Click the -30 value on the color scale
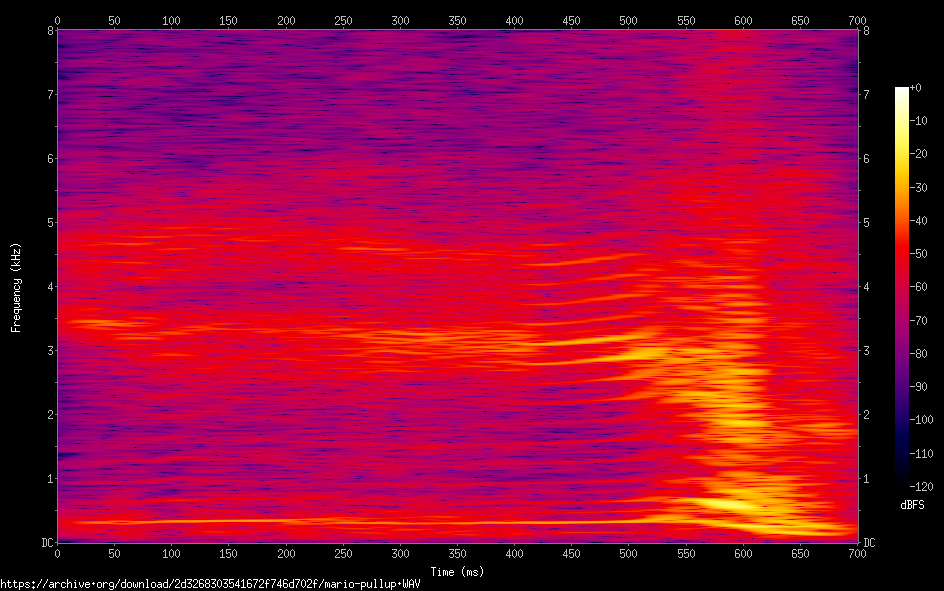This screenshot has width=944, height=591. pos(918,189)
